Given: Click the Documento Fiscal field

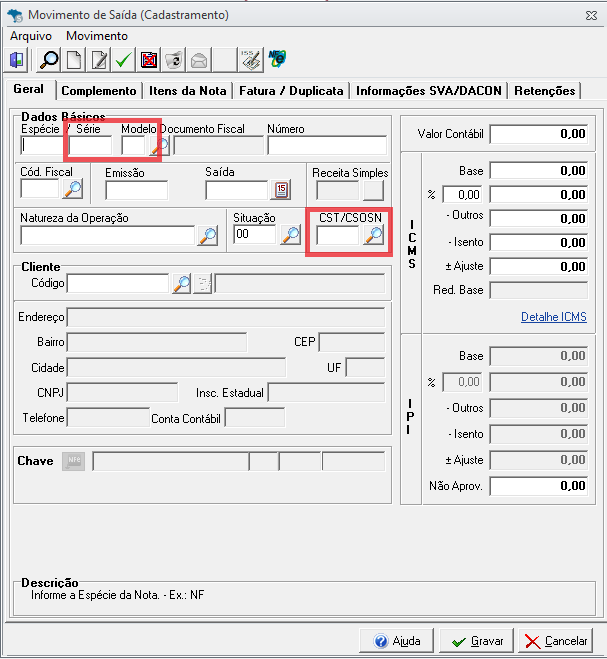Looking at the screenshot, I should 219,145.
